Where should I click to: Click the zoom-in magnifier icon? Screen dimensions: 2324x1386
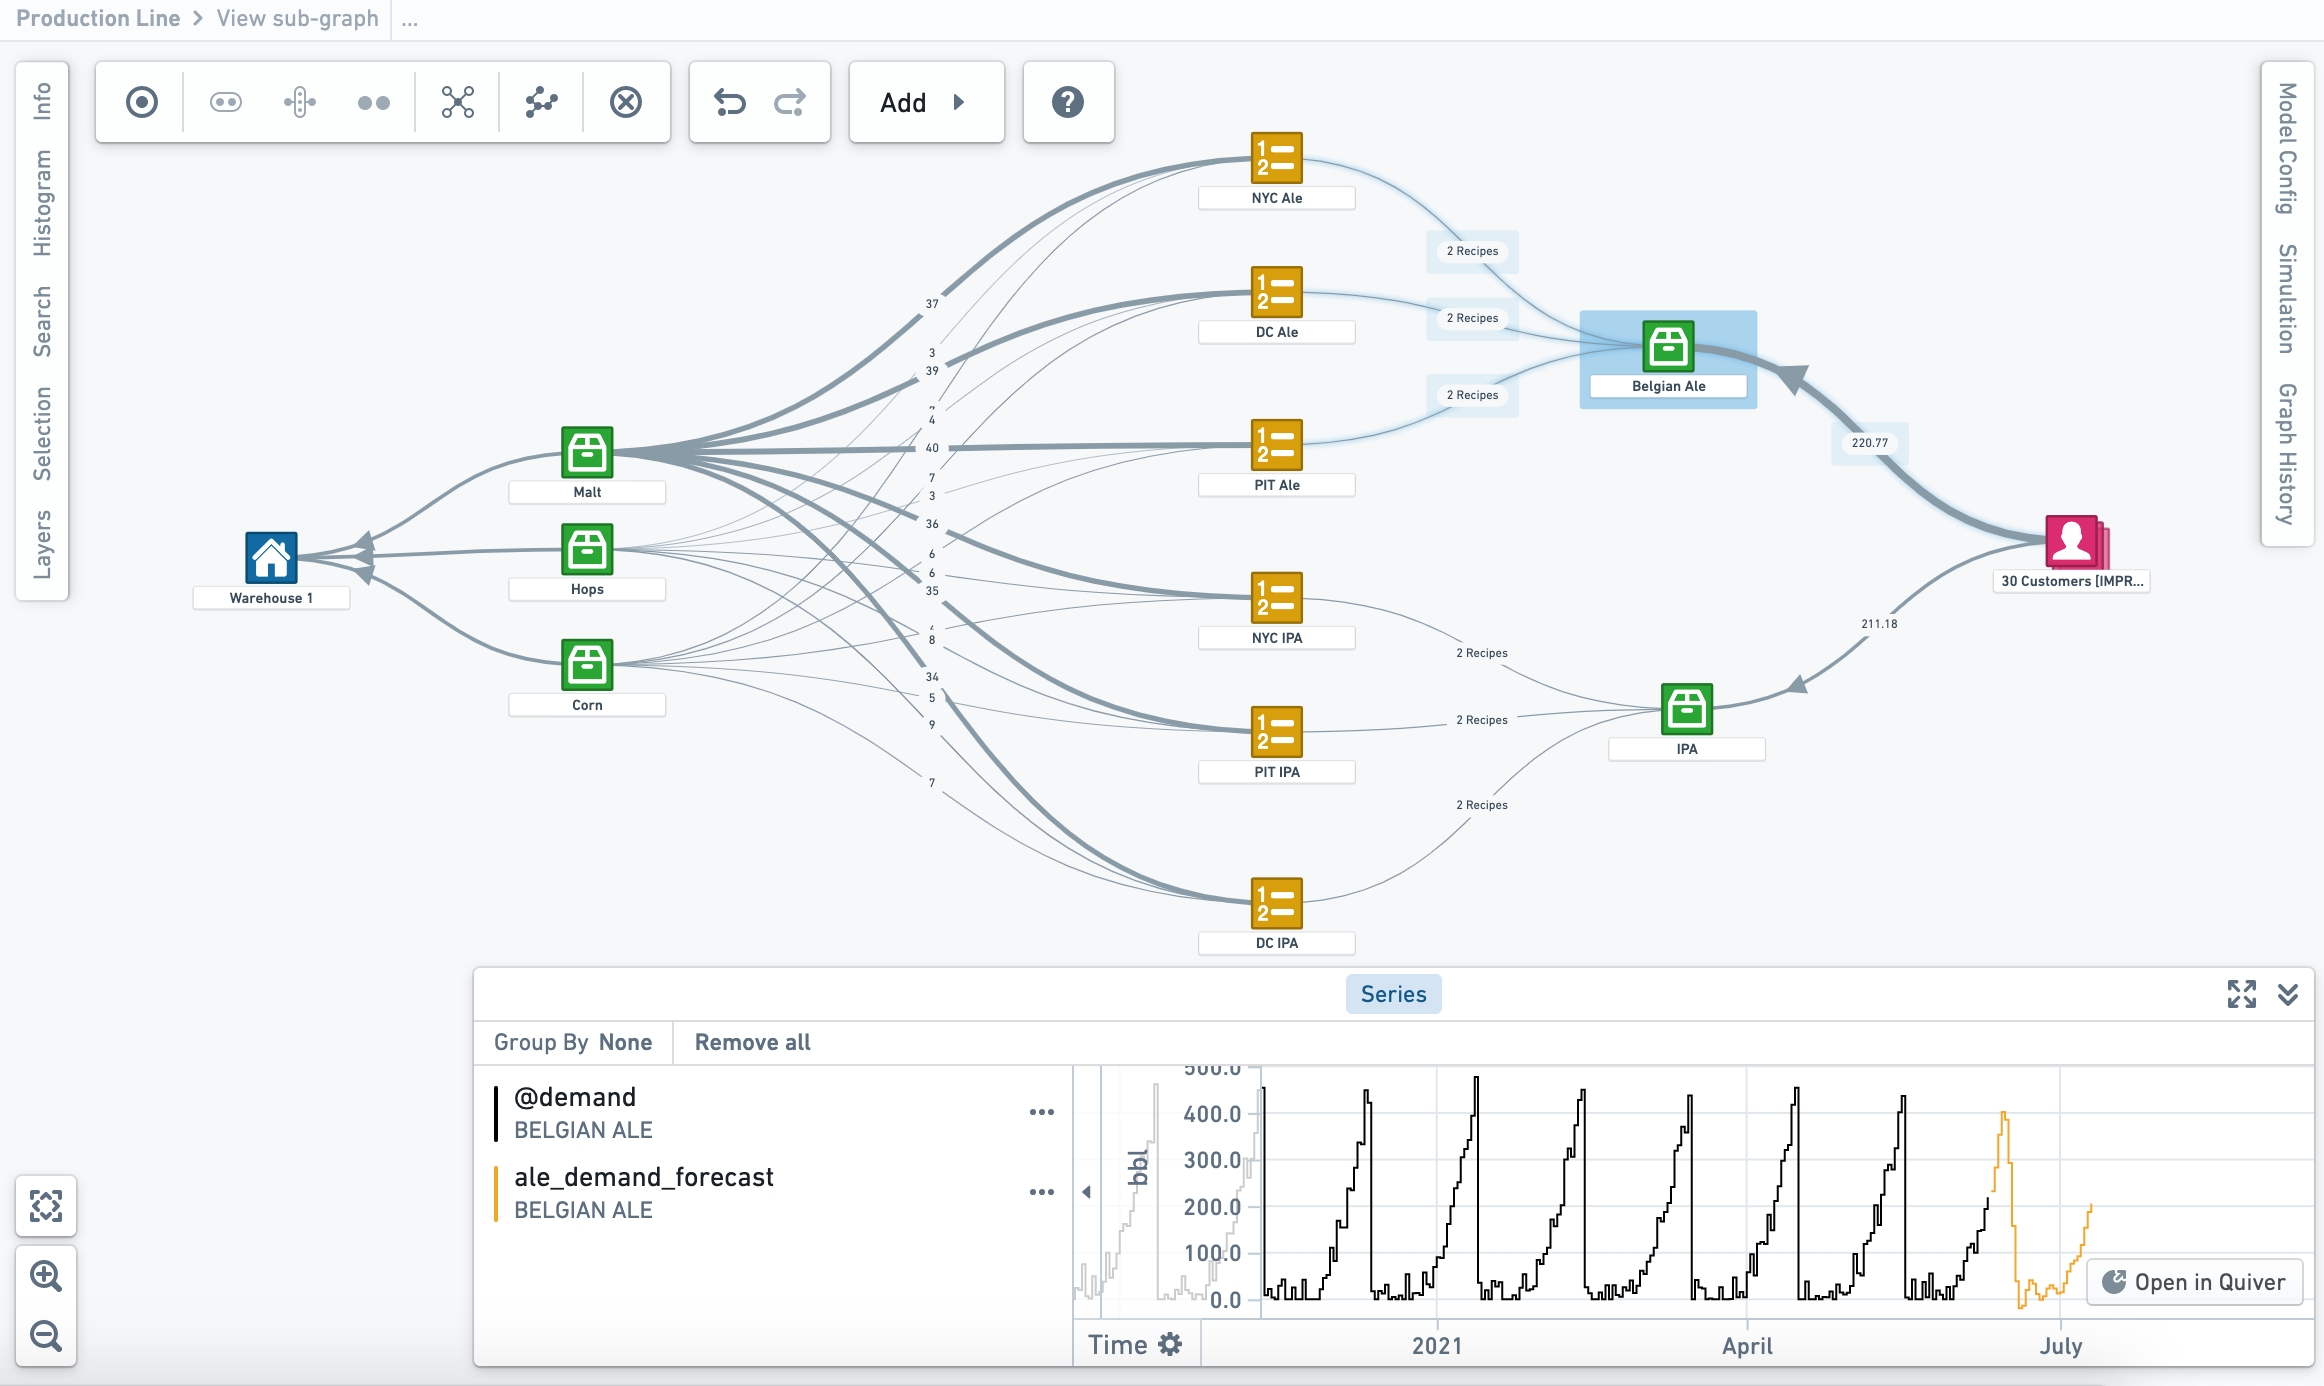pos(45,1275)
